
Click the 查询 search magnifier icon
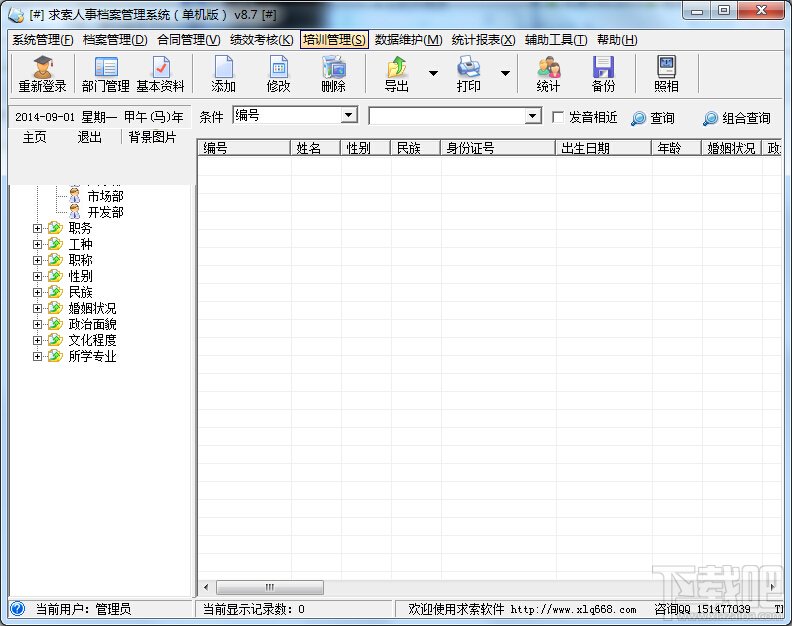tap(638, 118)
